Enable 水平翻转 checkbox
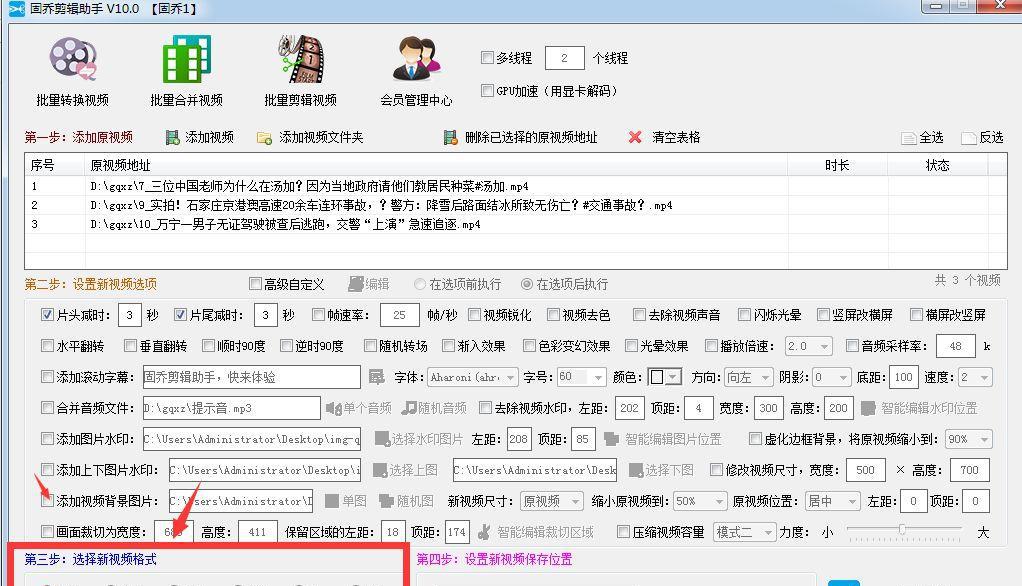 point(47,345)
